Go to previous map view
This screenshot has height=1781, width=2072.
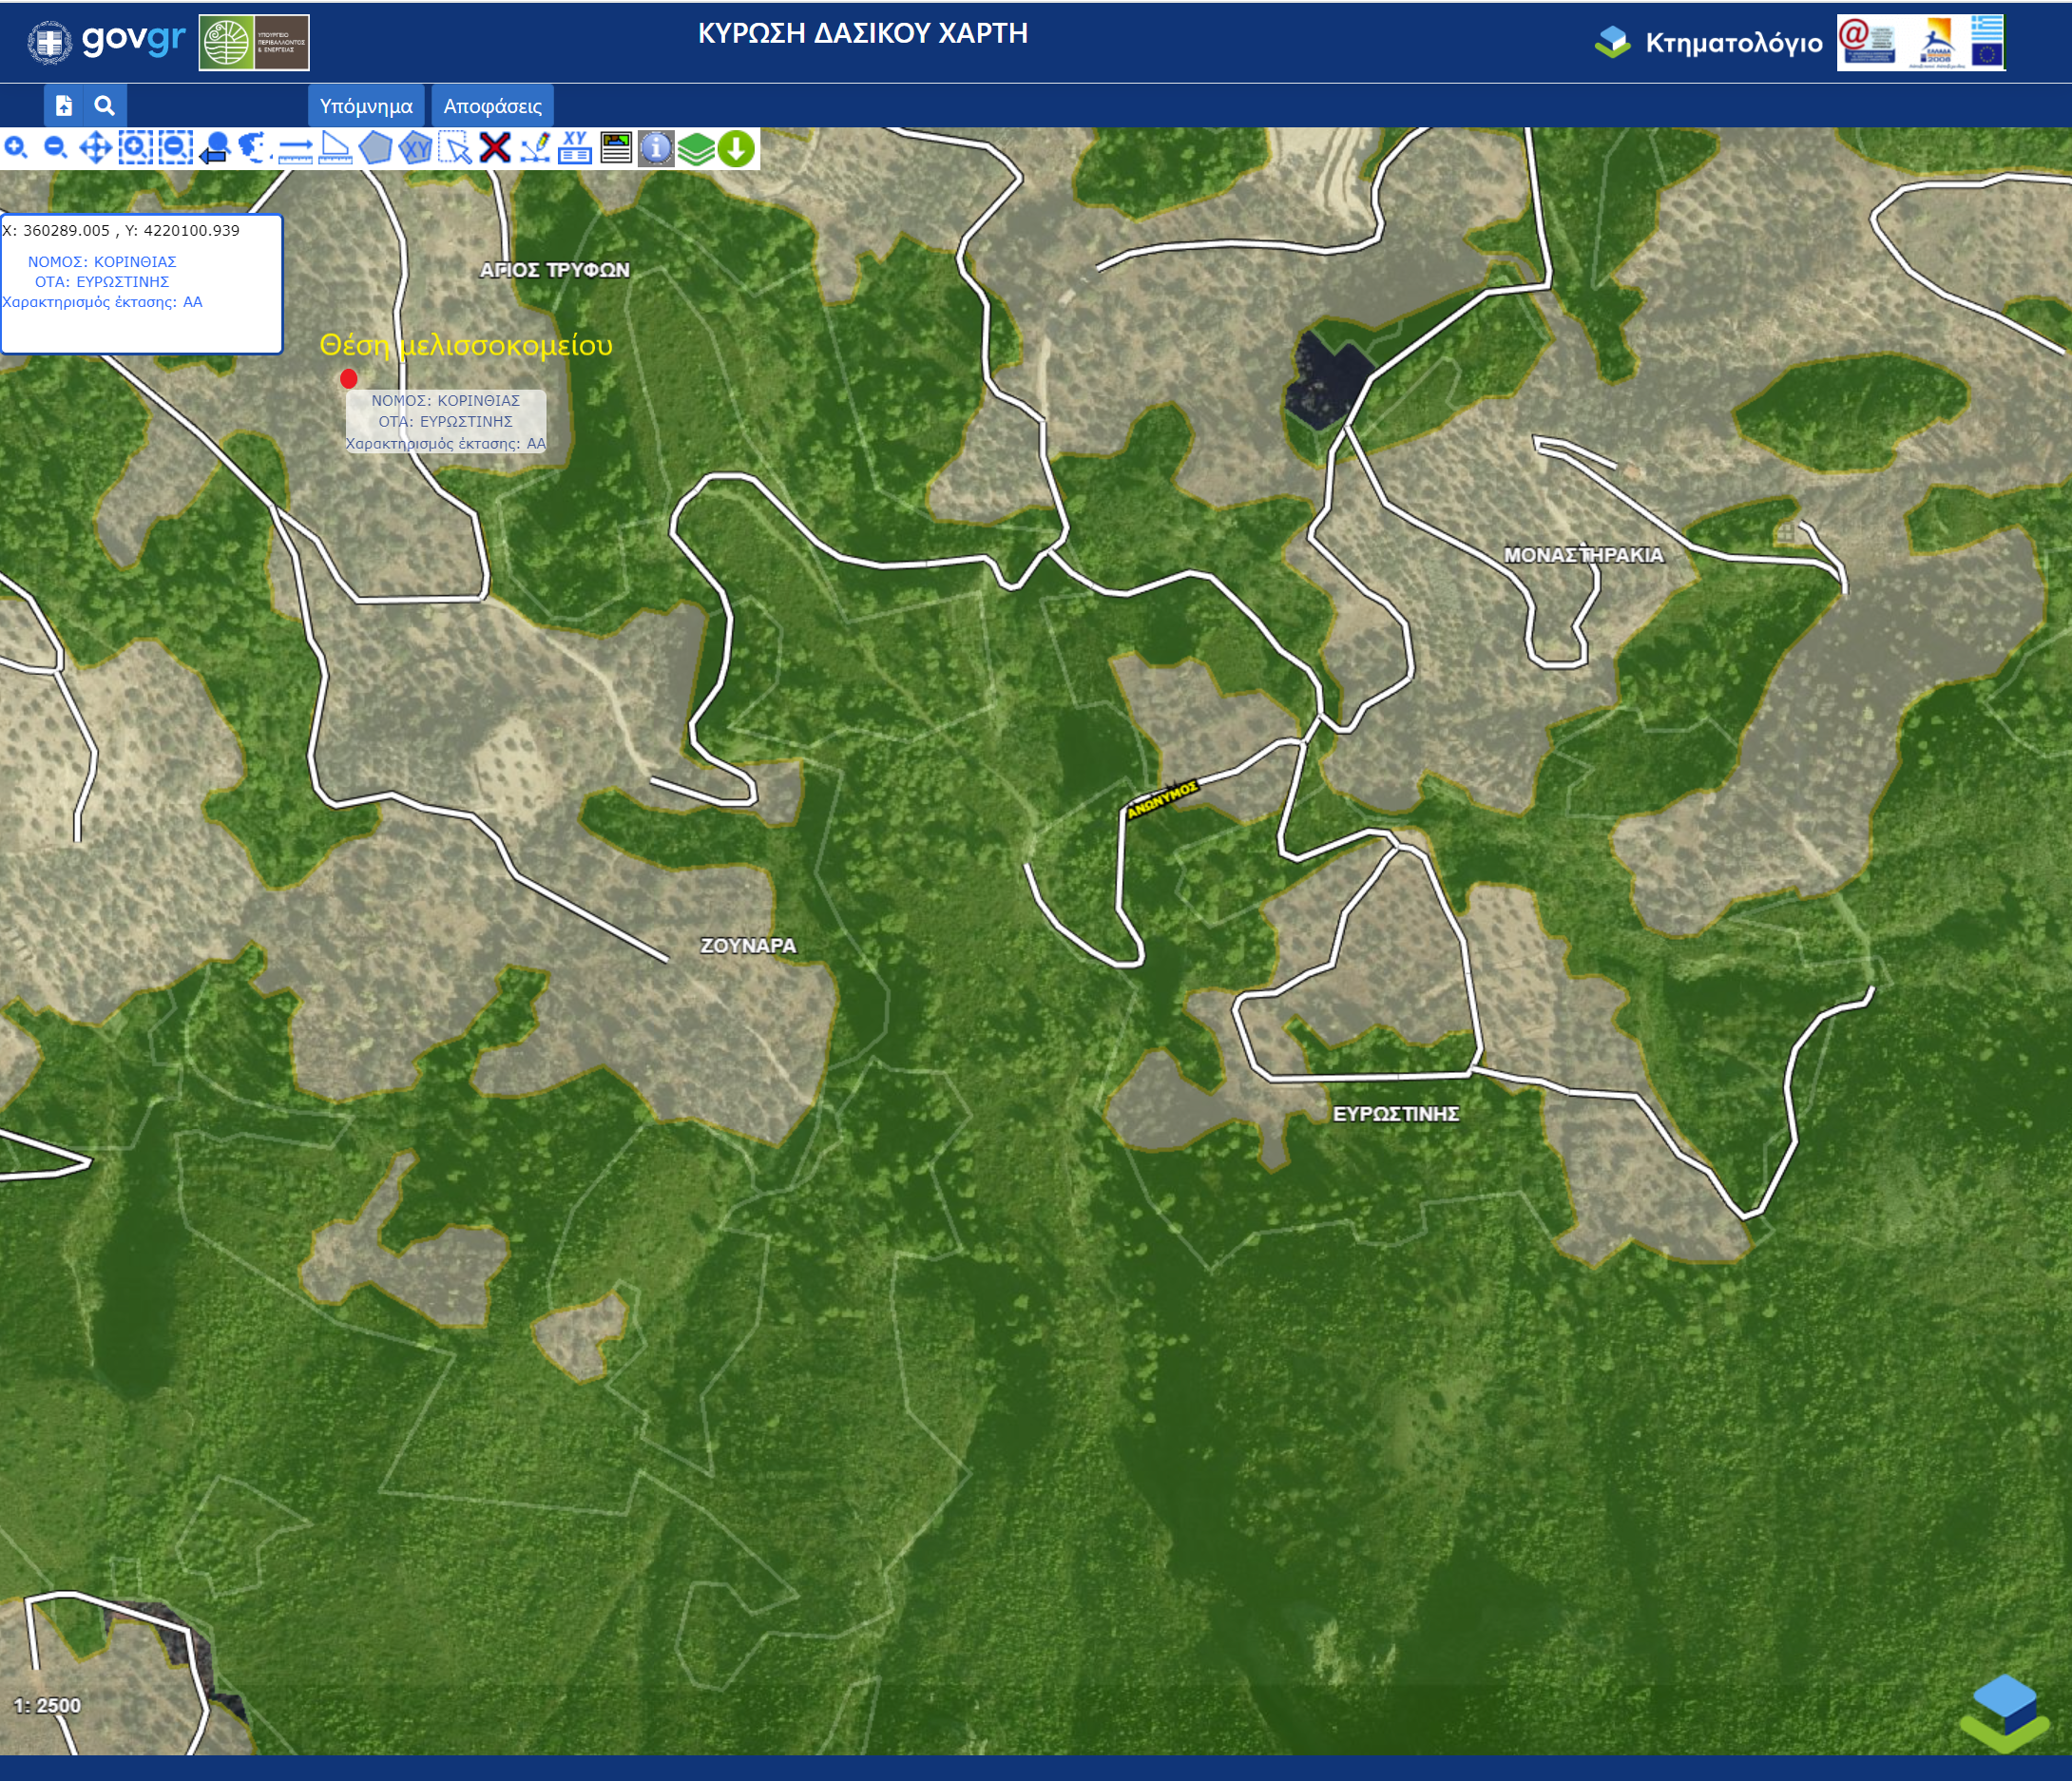click(215, 148)
